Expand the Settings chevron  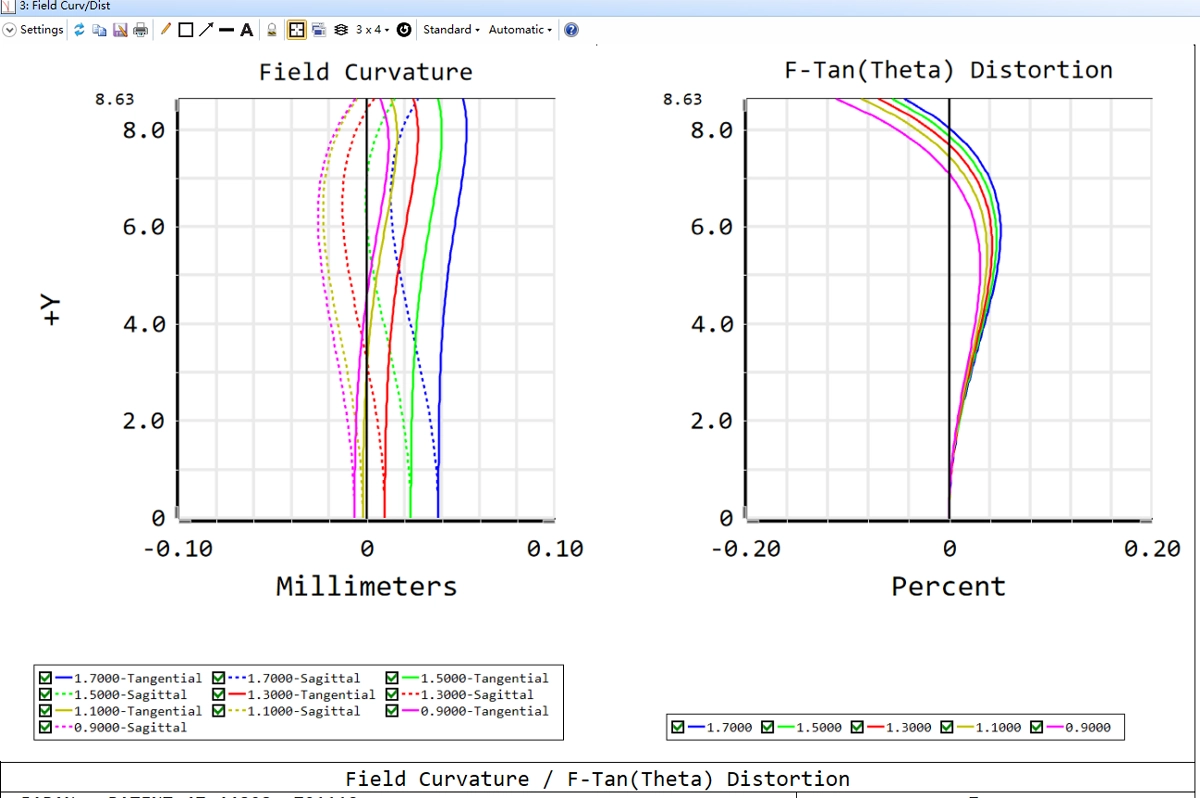(x=10, y=30)
